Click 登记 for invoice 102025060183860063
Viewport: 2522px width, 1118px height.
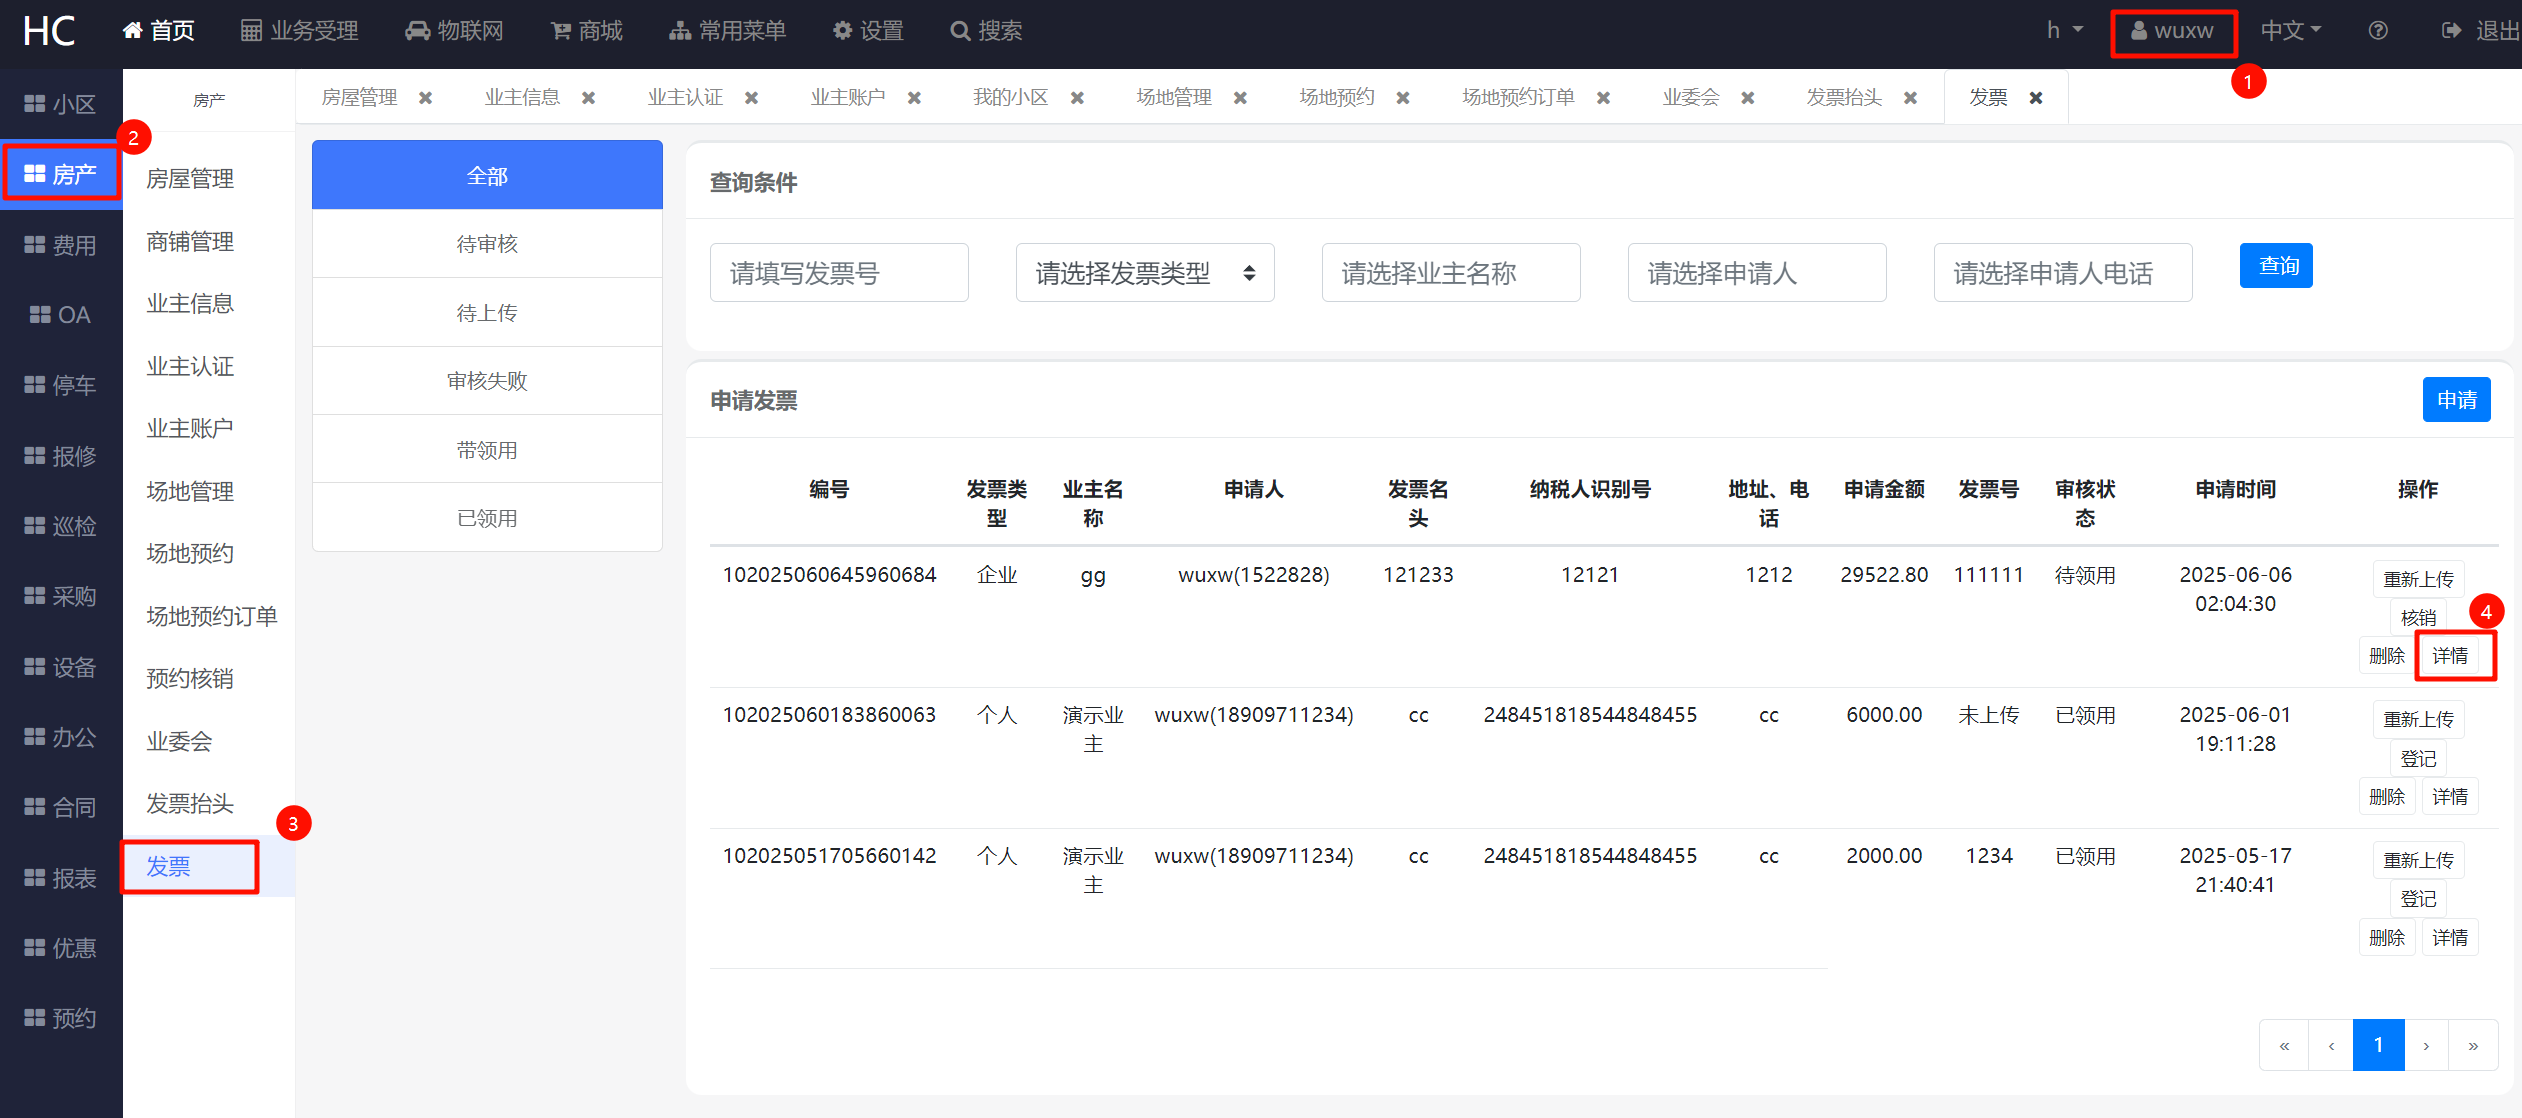(2418, 759)
